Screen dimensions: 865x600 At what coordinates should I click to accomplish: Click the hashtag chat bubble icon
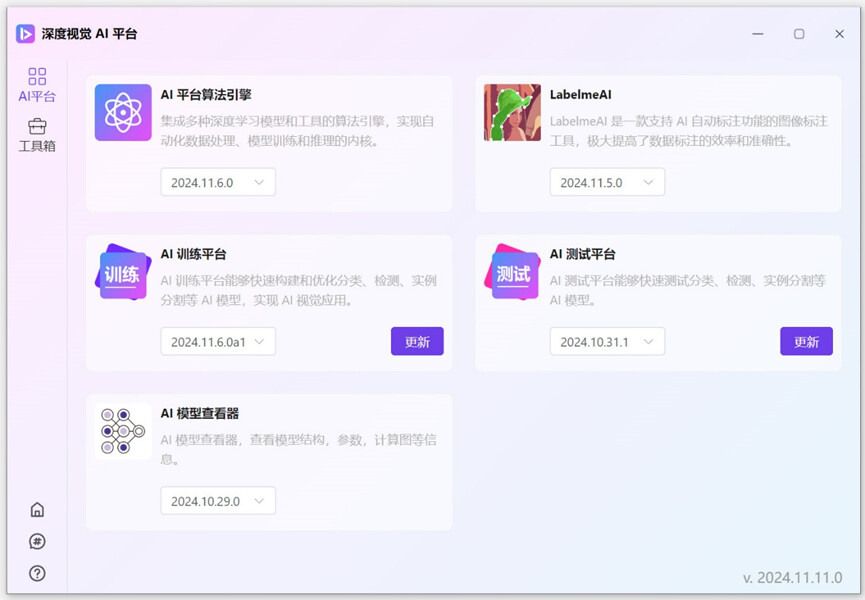(x=37, y=542)
